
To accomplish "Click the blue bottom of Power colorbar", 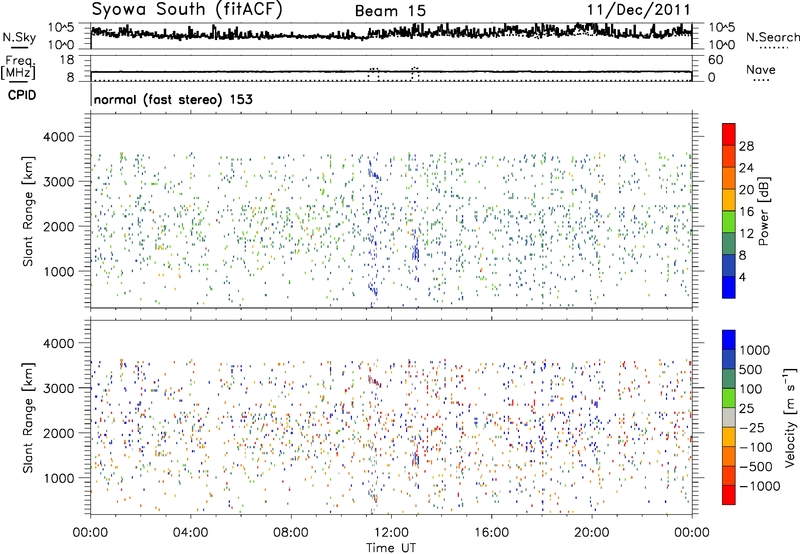I will [x=729, y=287].
